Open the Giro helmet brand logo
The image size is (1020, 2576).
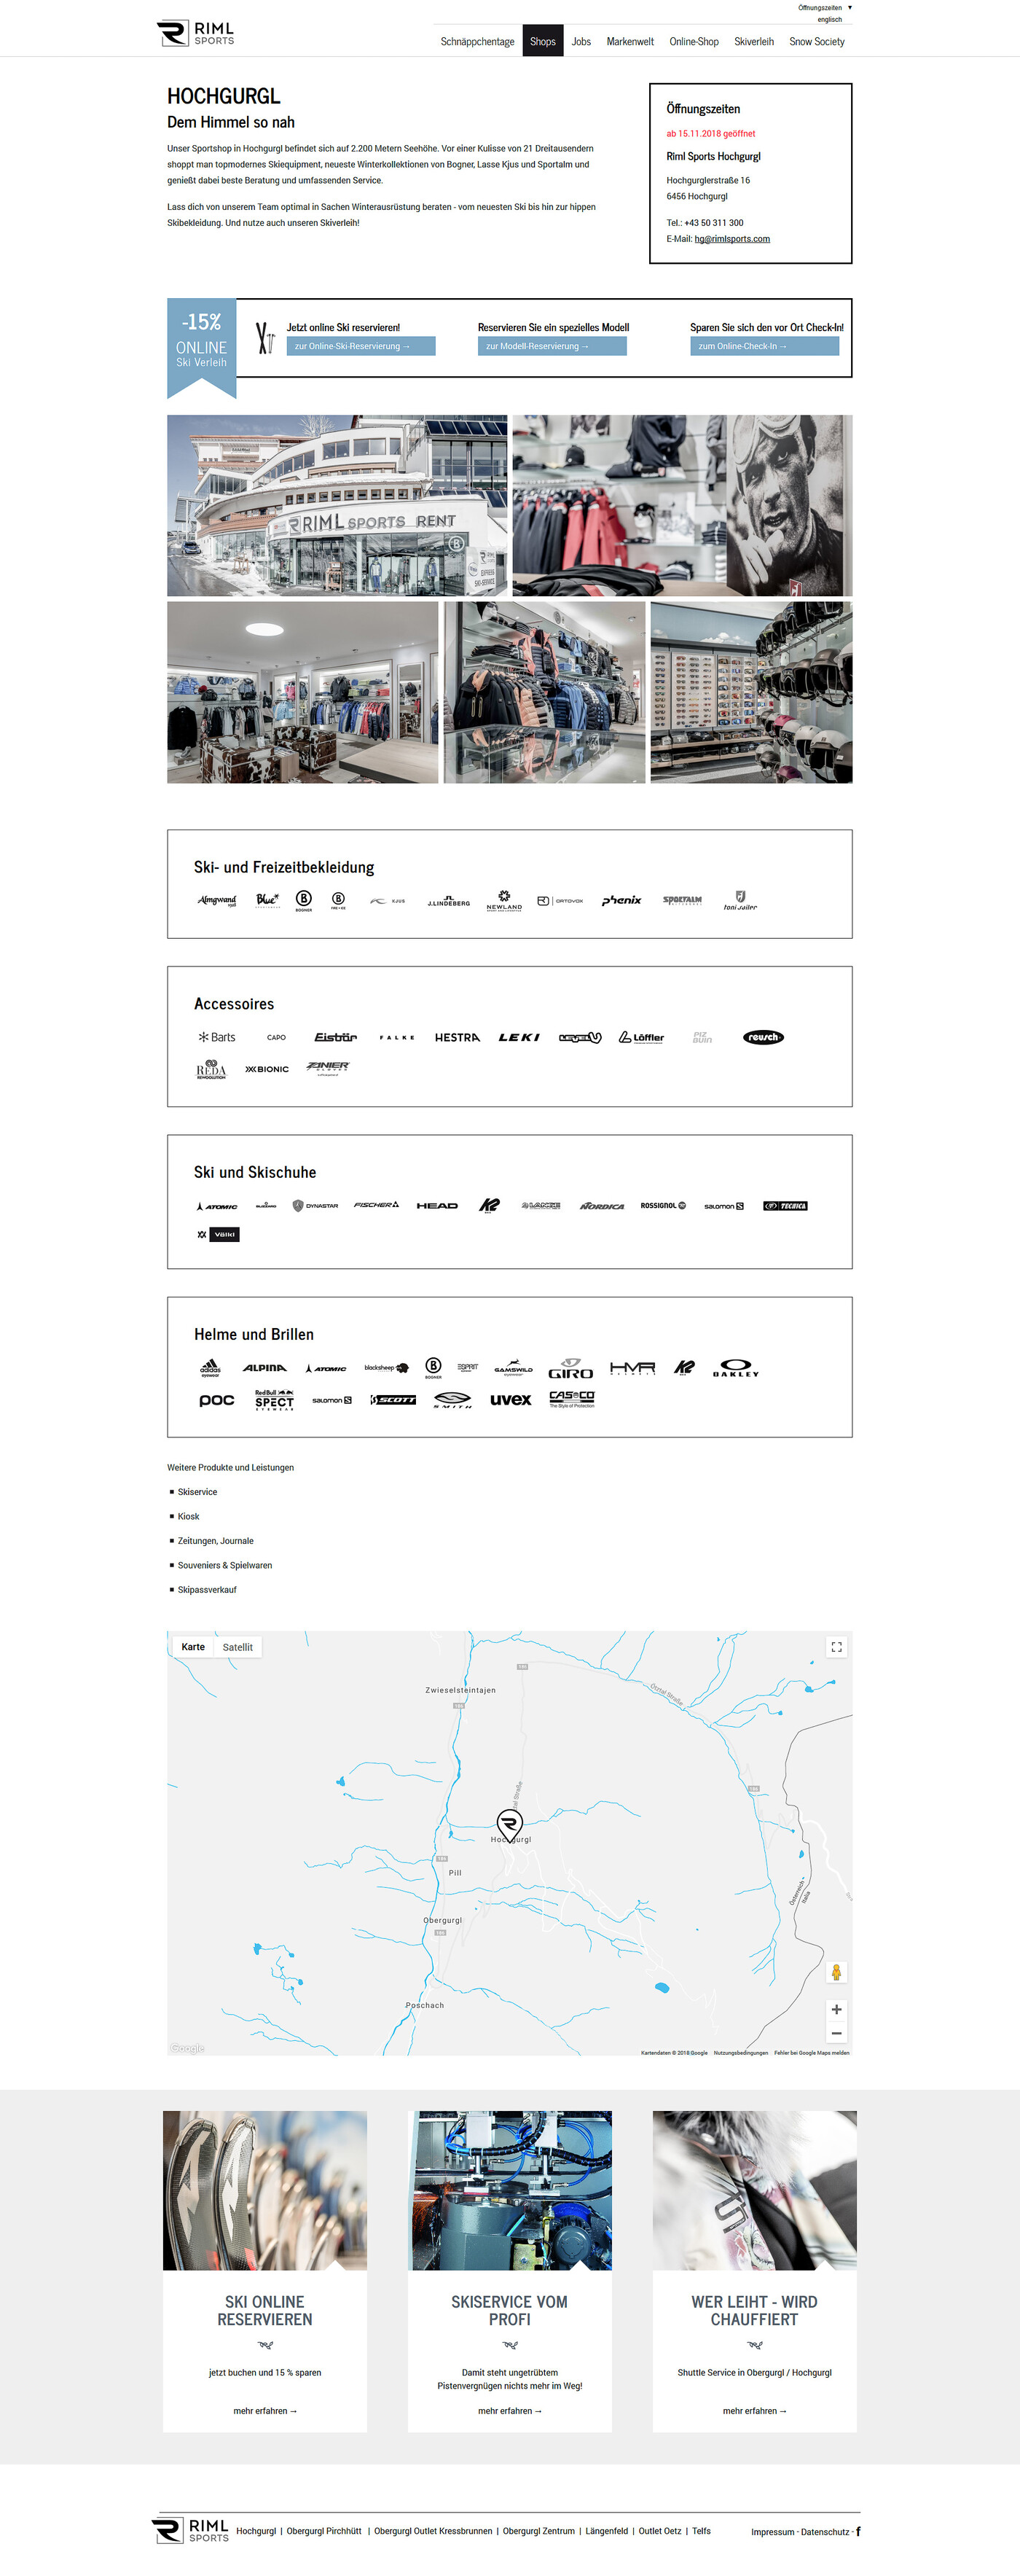(x=571, y=1369)
